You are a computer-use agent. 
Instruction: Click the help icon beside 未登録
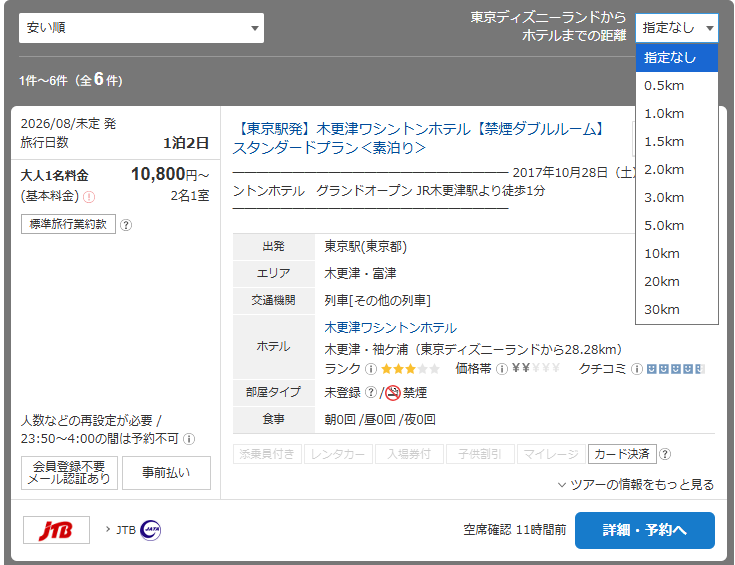371,392
